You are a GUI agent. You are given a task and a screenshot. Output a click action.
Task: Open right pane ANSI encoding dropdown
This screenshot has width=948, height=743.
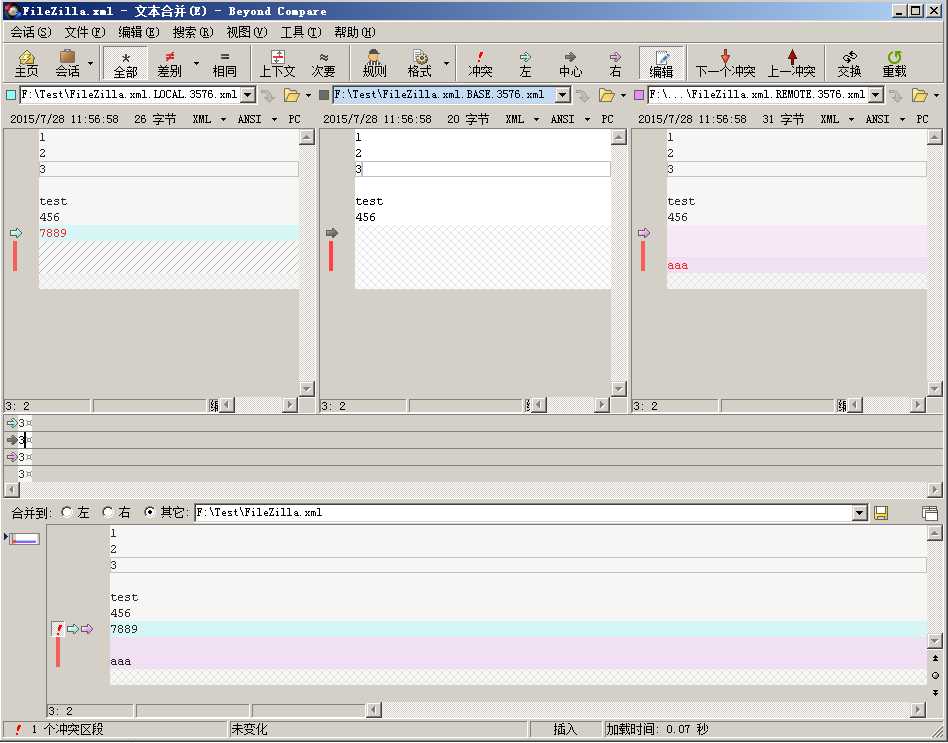(x=902, y=120)
